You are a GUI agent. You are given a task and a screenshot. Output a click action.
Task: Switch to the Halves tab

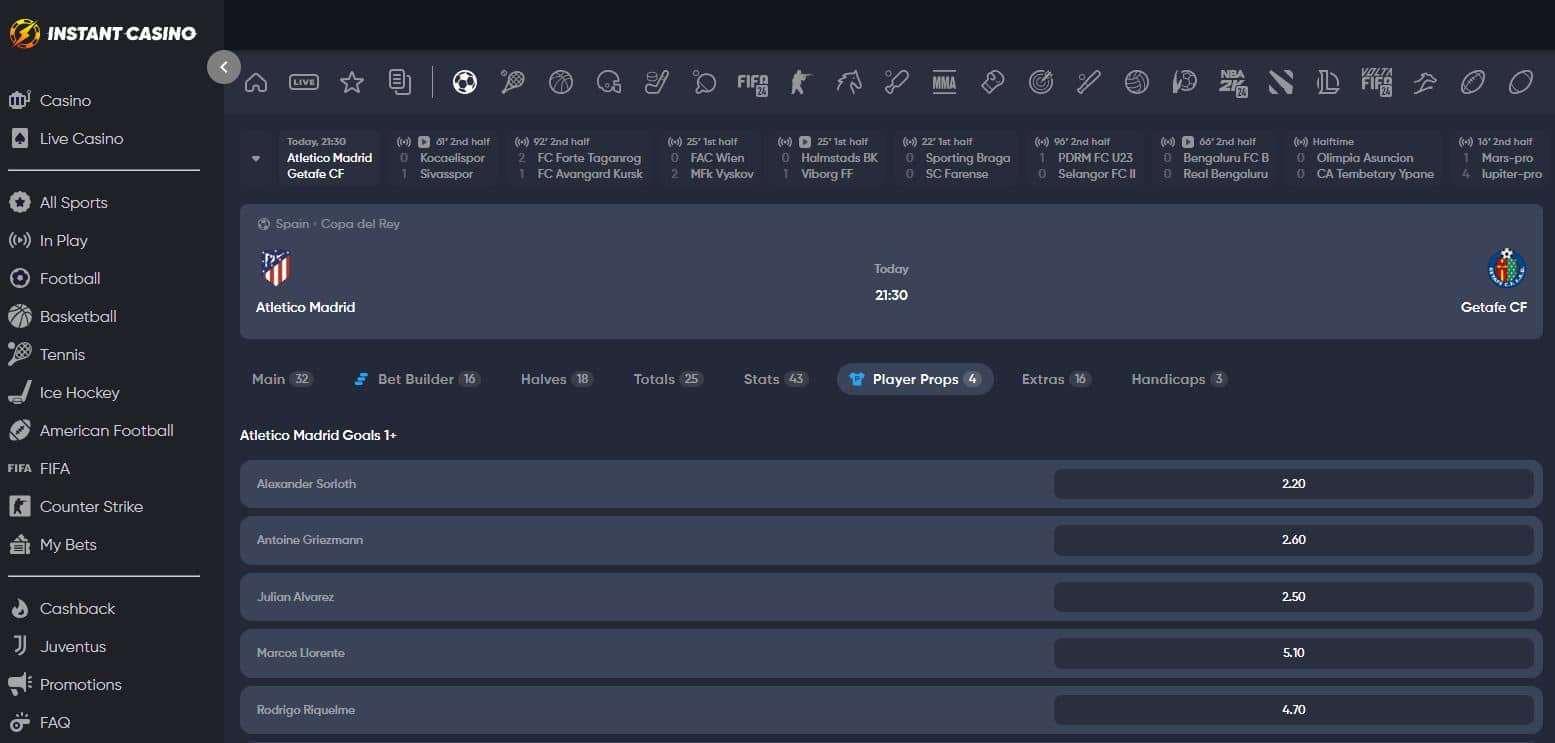[x=556, y=379]
